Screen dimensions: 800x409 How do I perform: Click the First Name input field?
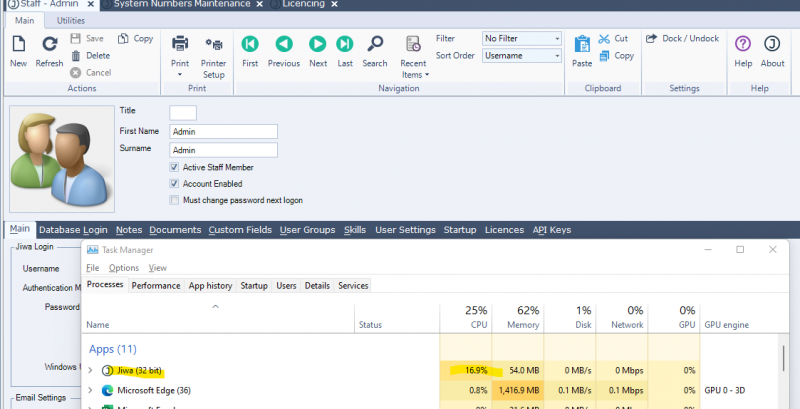point(222,131)
